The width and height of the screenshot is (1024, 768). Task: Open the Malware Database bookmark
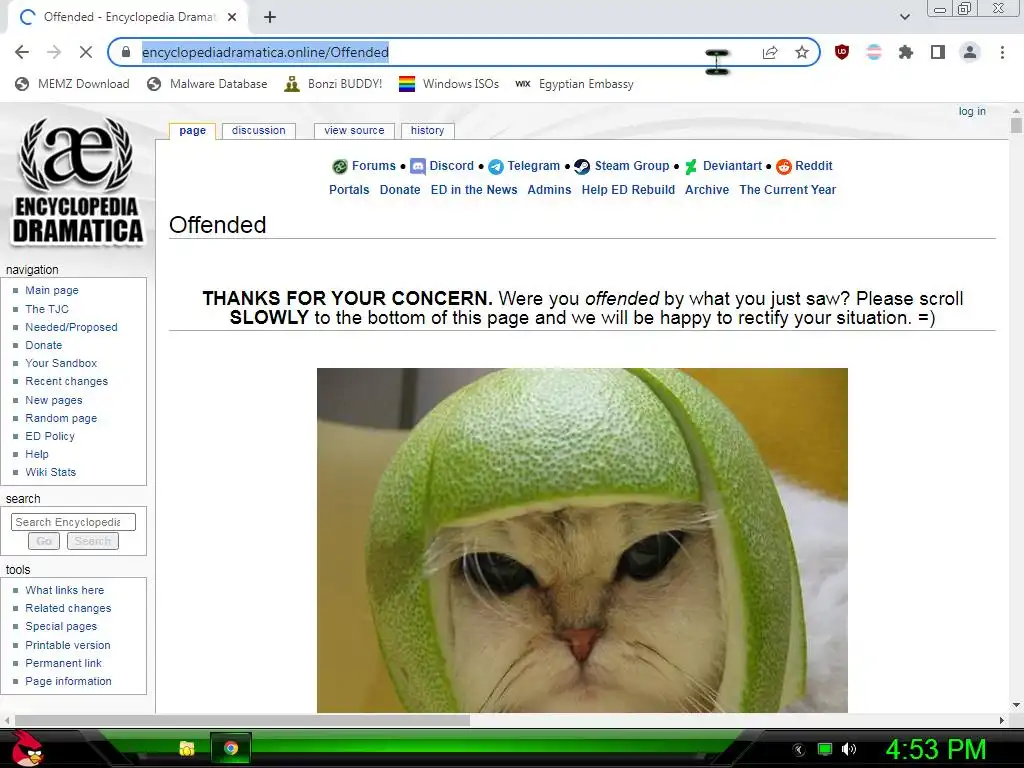208,84
